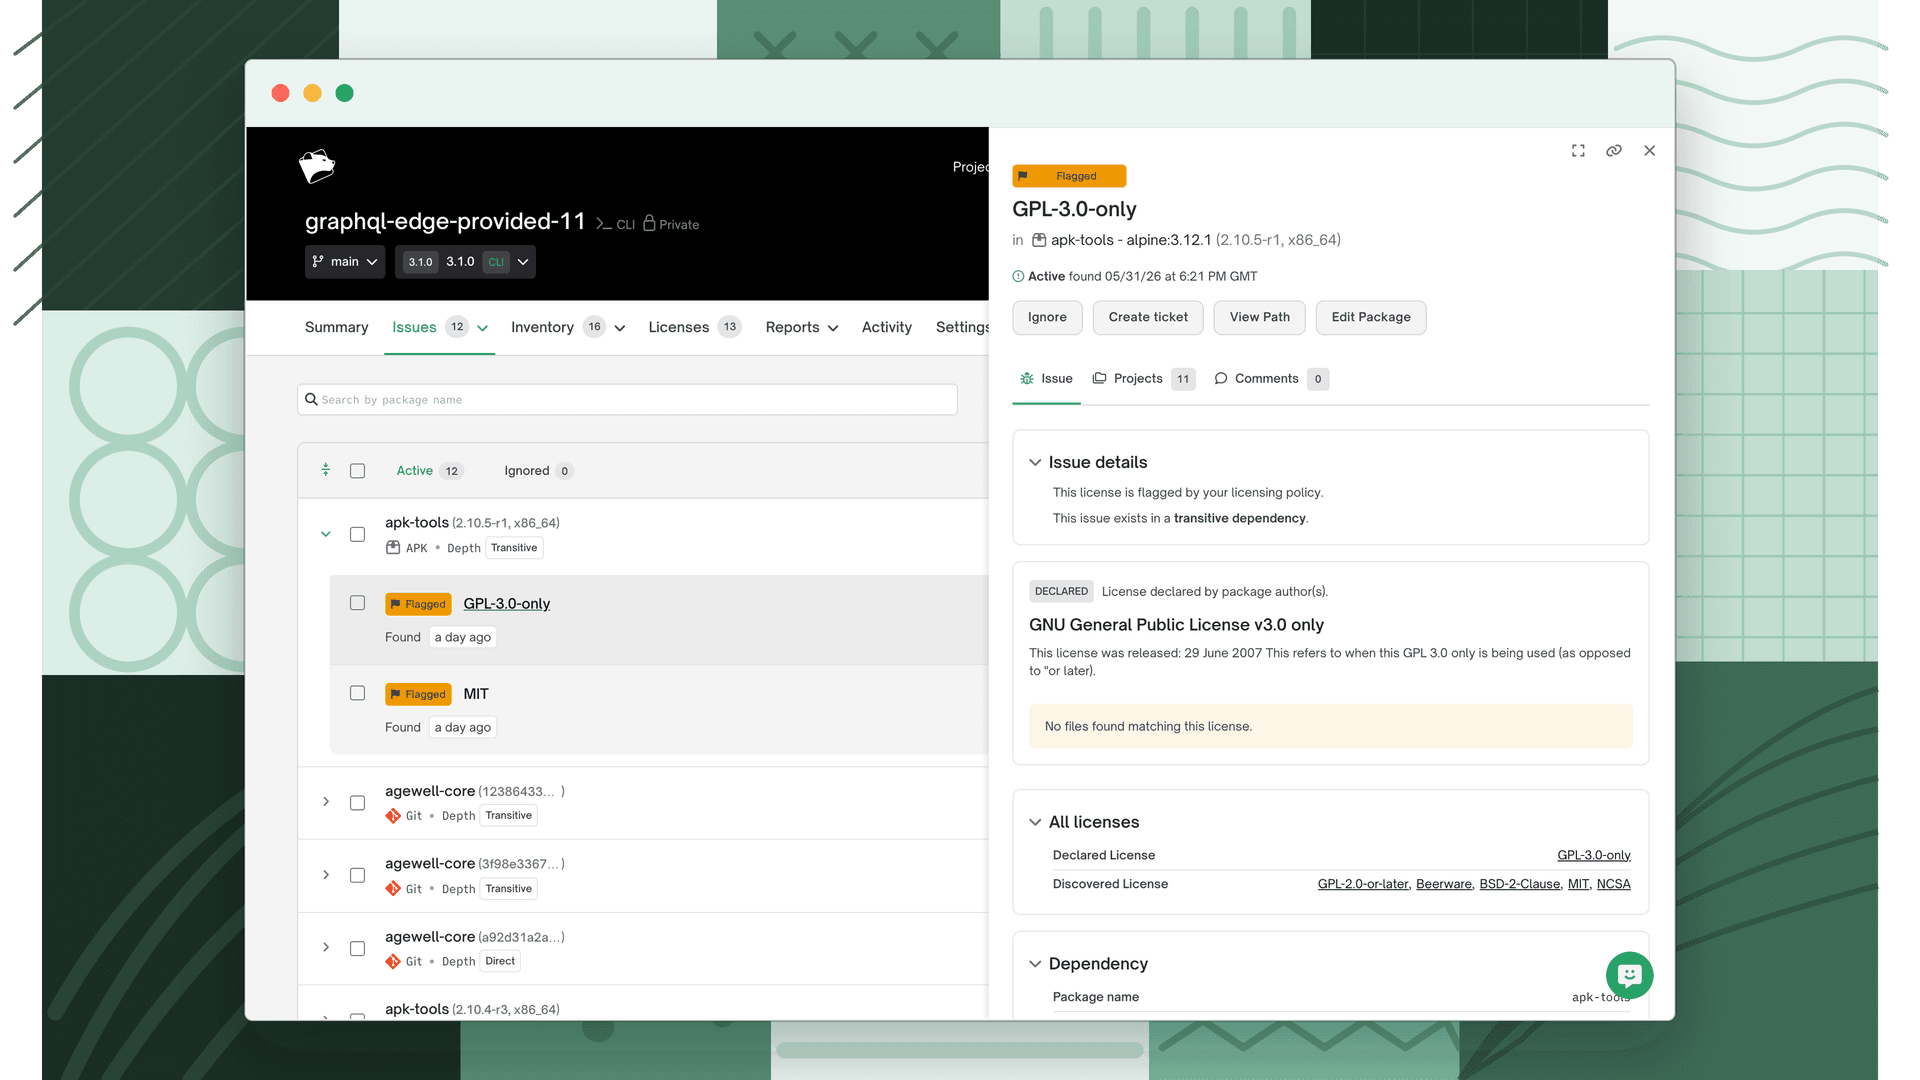Show the Active issues filter
This screenshot has width=1920, height=1080.
429,471
